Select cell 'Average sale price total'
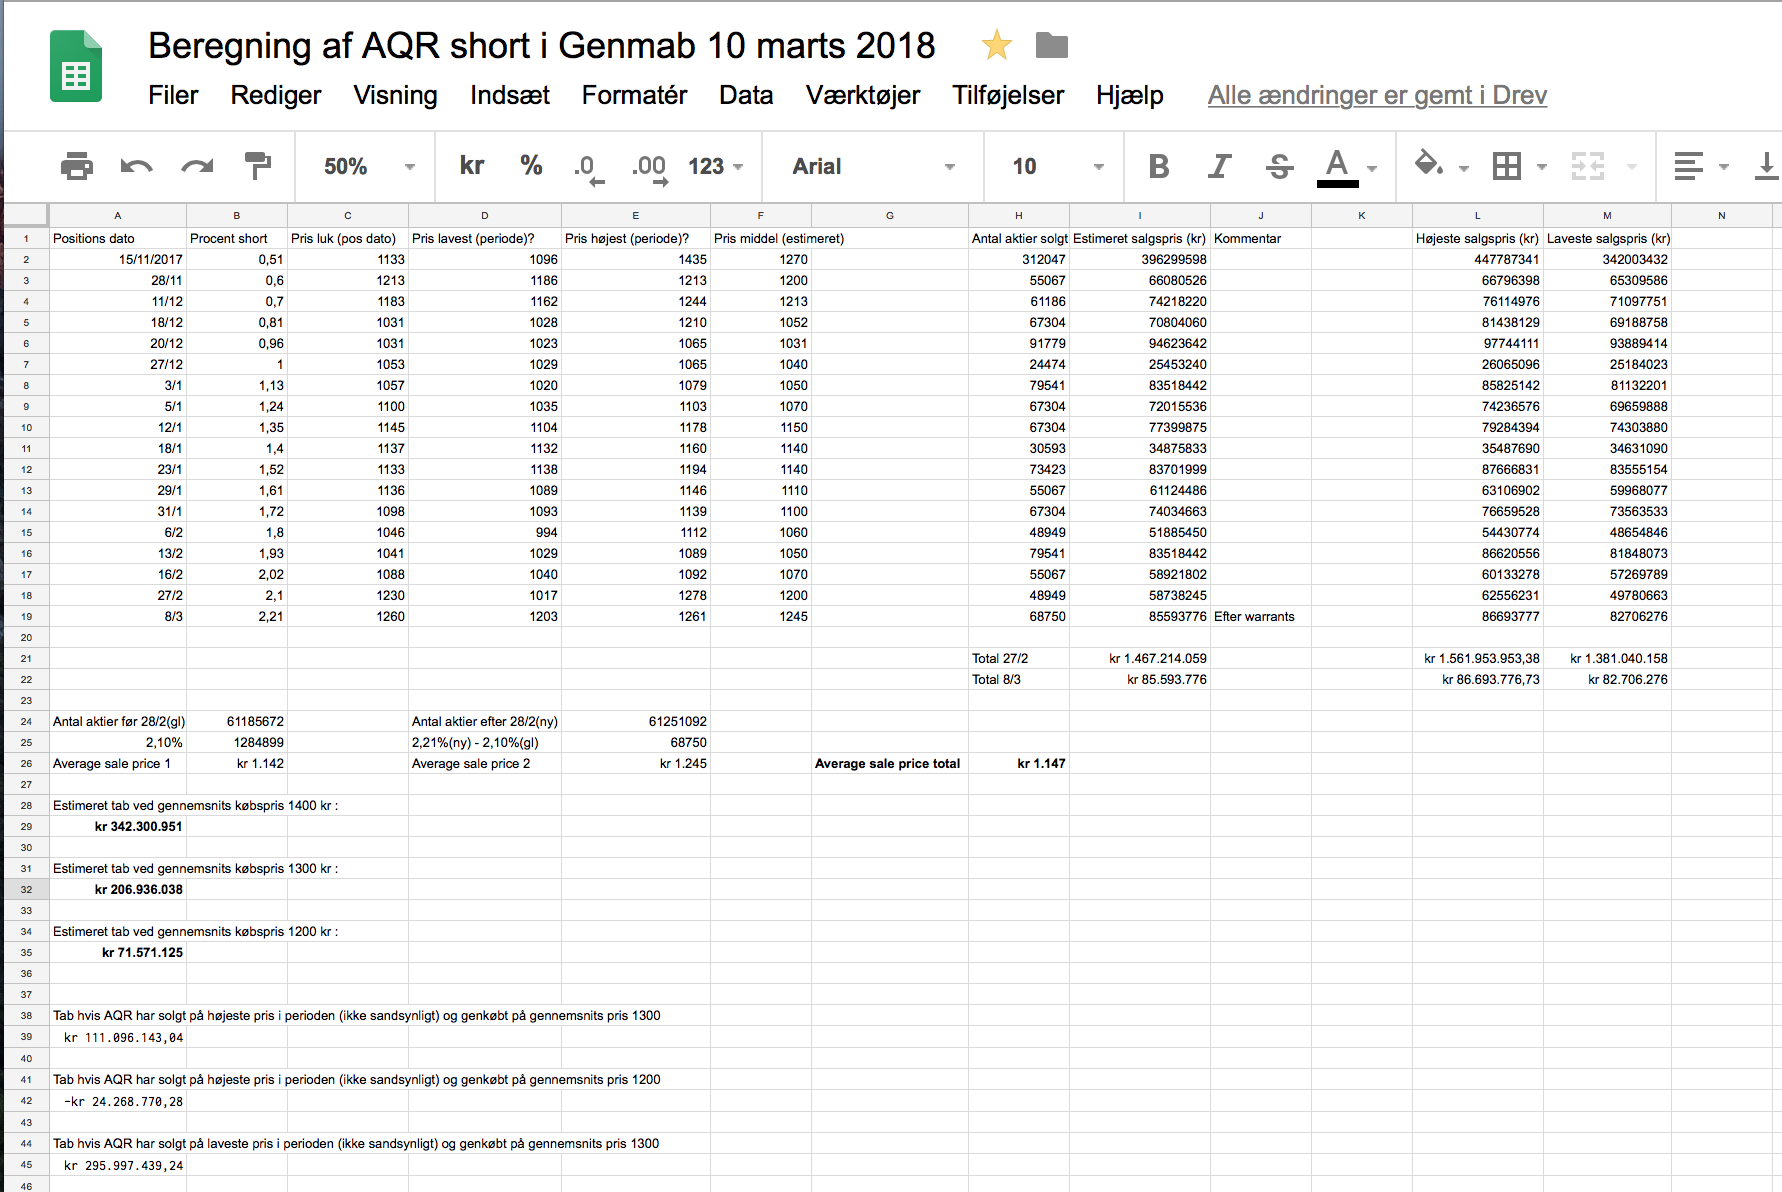The image size is (1782, 1192). click(889, 763)
